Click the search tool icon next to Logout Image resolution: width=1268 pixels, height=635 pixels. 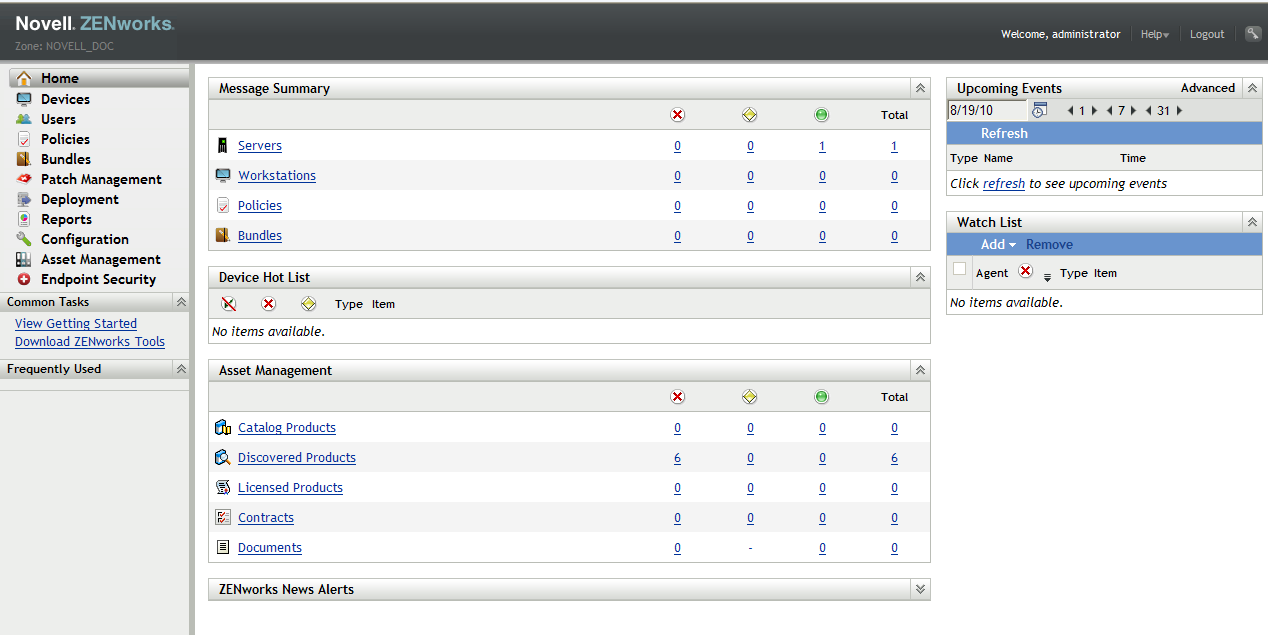(1253, 33)
